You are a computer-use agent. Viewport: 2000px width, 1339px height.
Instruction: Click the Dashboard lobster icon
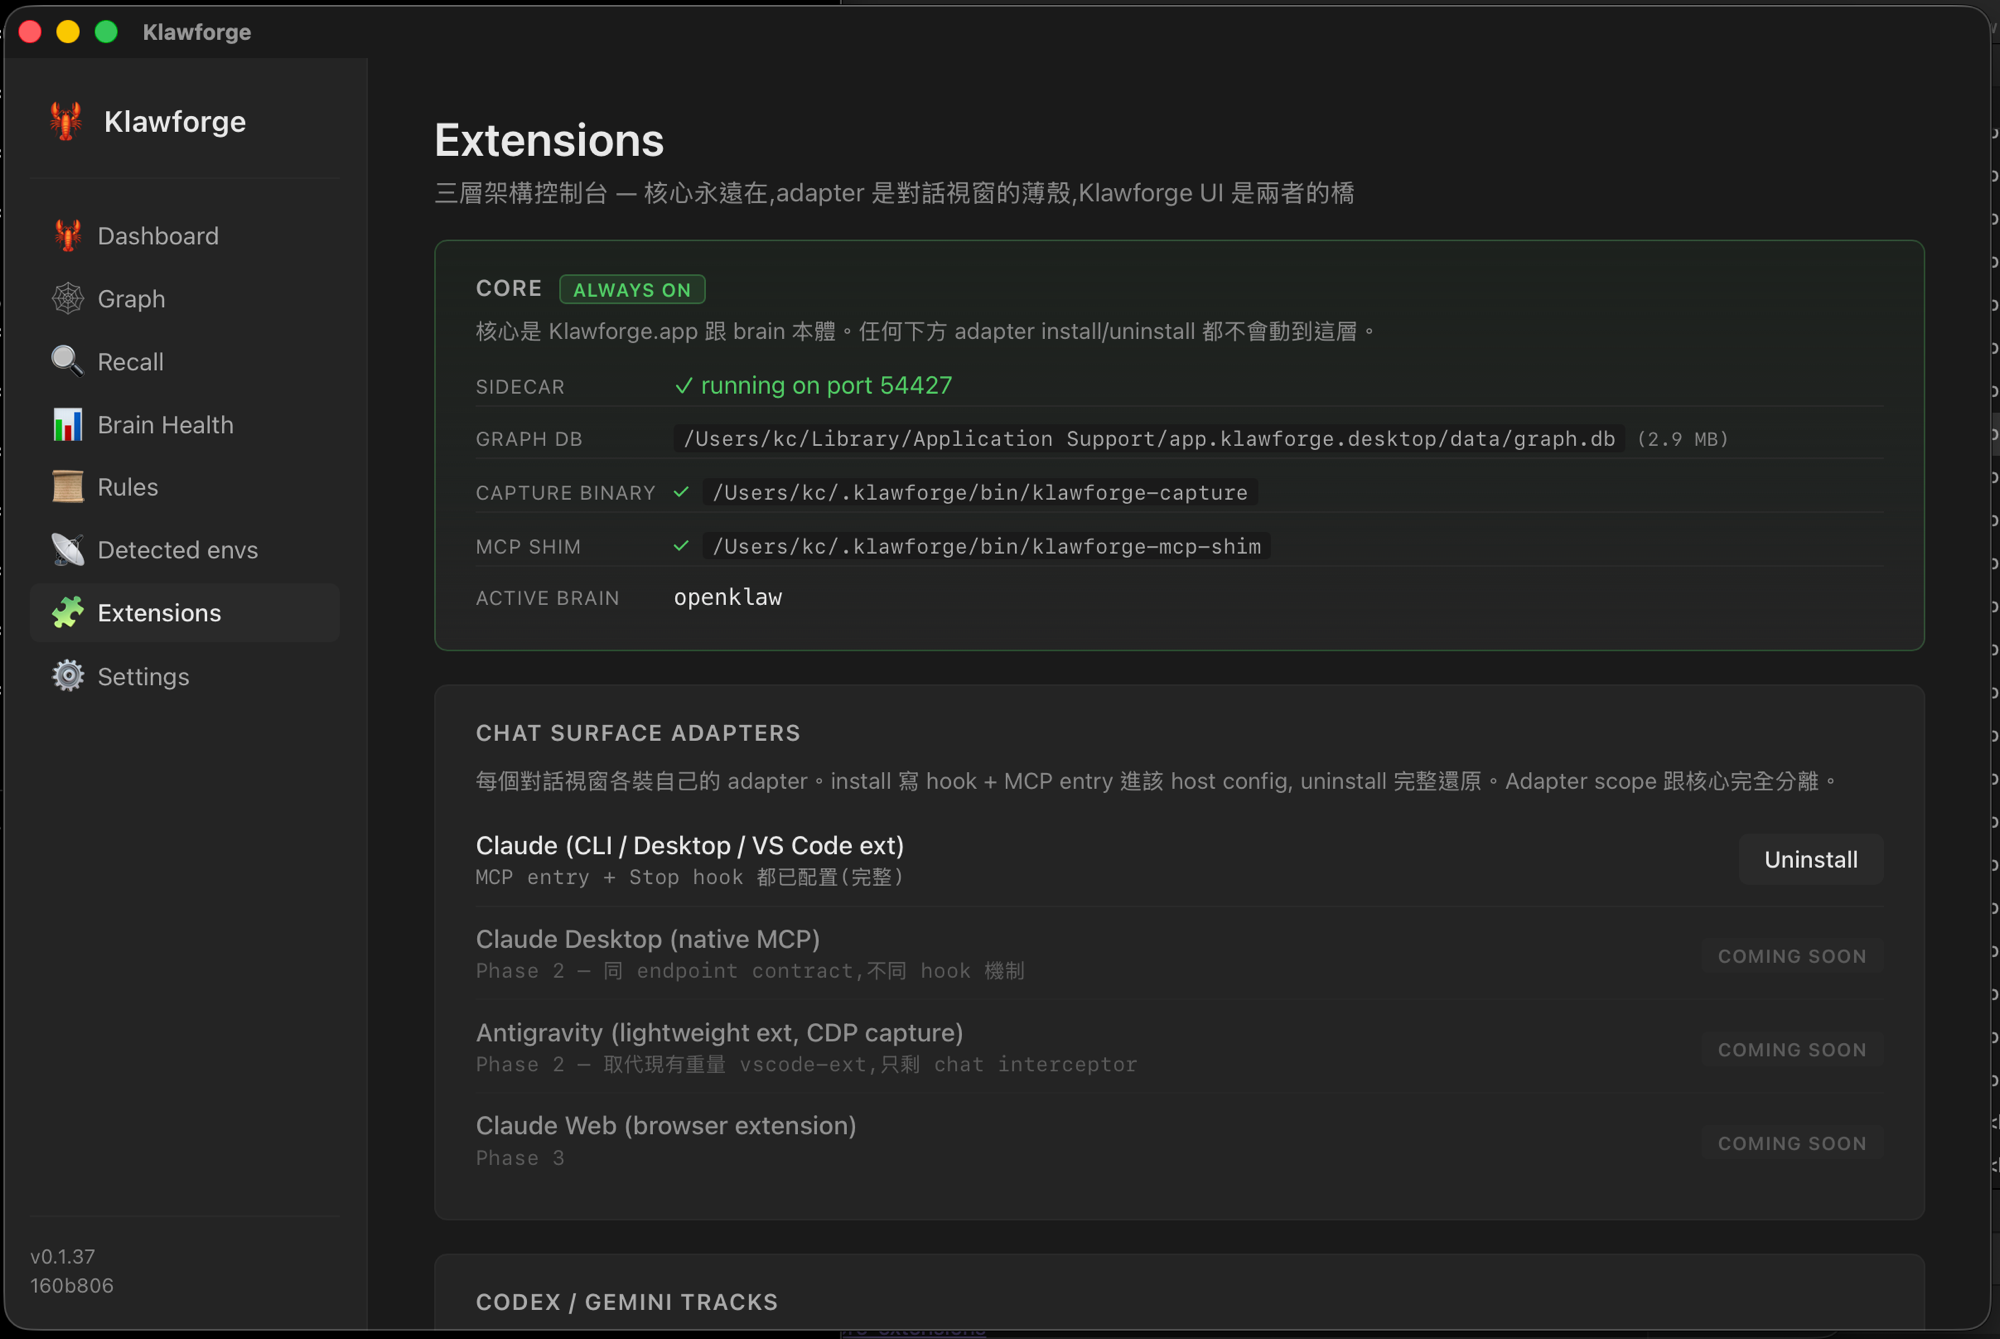point(67,235)
